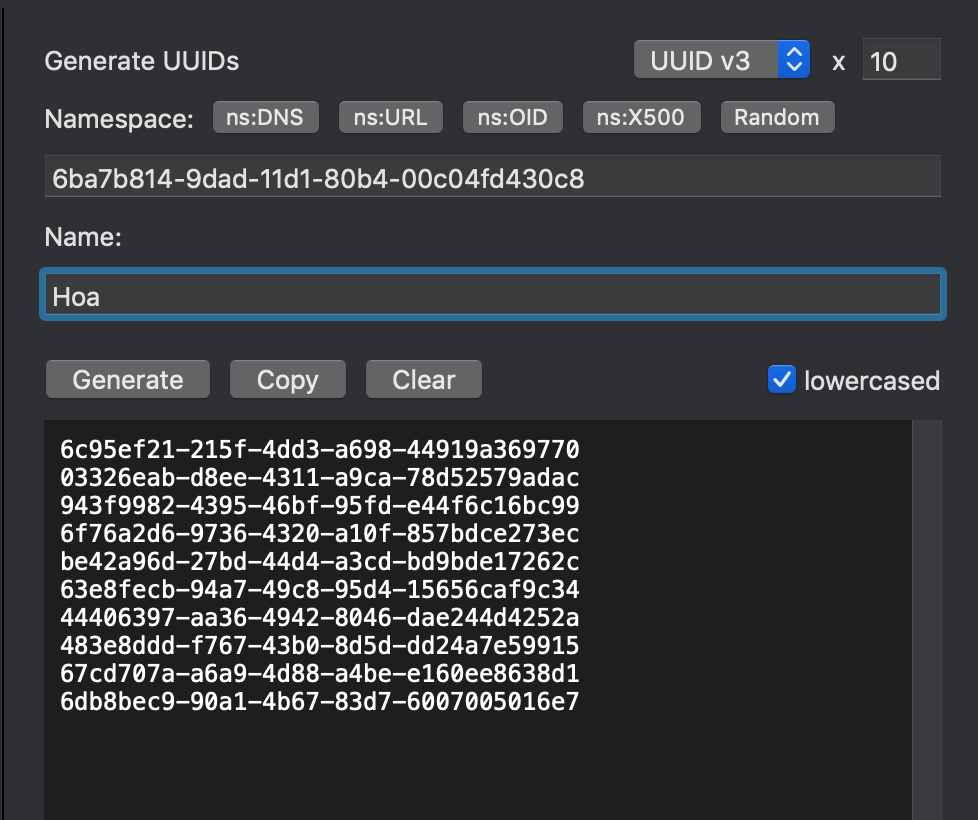Click the UUID v3 stepper up arrow
This screenshot has height=820, width=978.
[x=793, y=52]
